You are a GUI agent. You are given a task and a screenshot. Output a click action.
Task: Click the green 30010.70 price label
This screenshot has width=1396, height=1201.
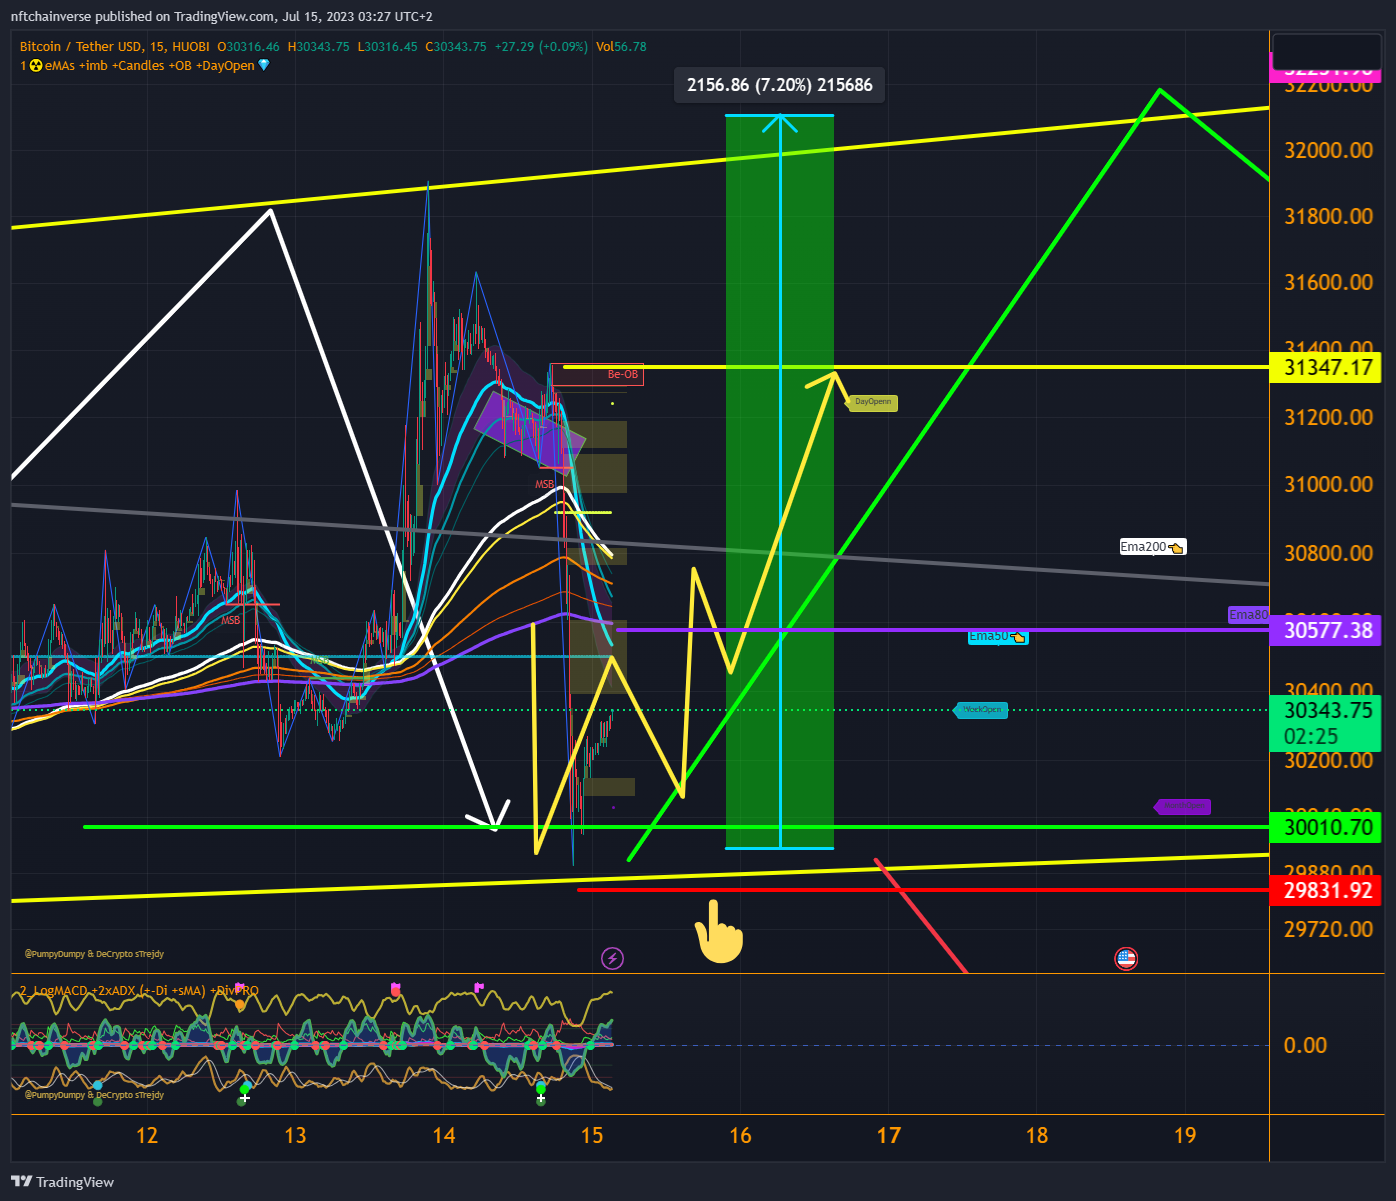pos(1325,827)
